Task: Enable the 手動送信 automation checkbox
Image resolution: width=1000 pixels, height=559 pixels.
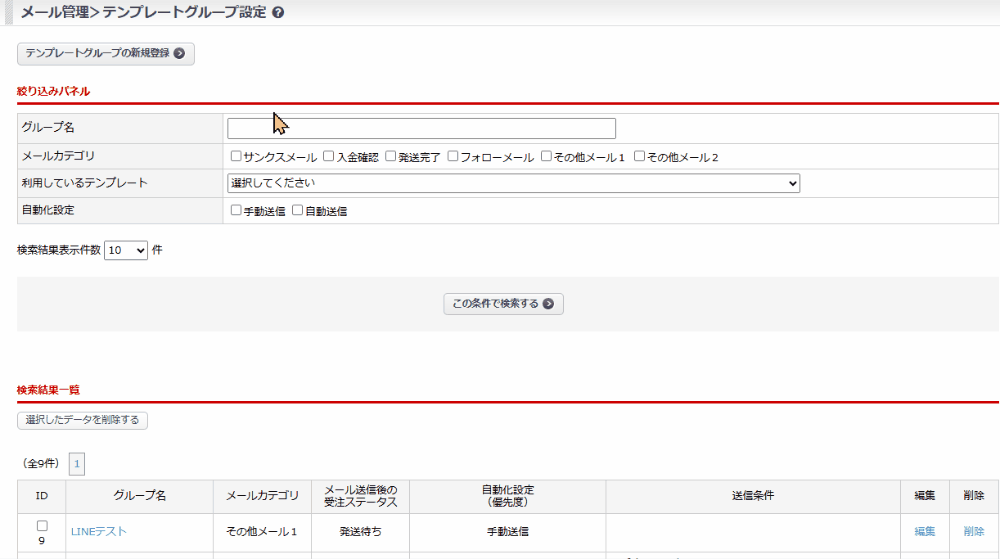Action: [x=236, y=210]
